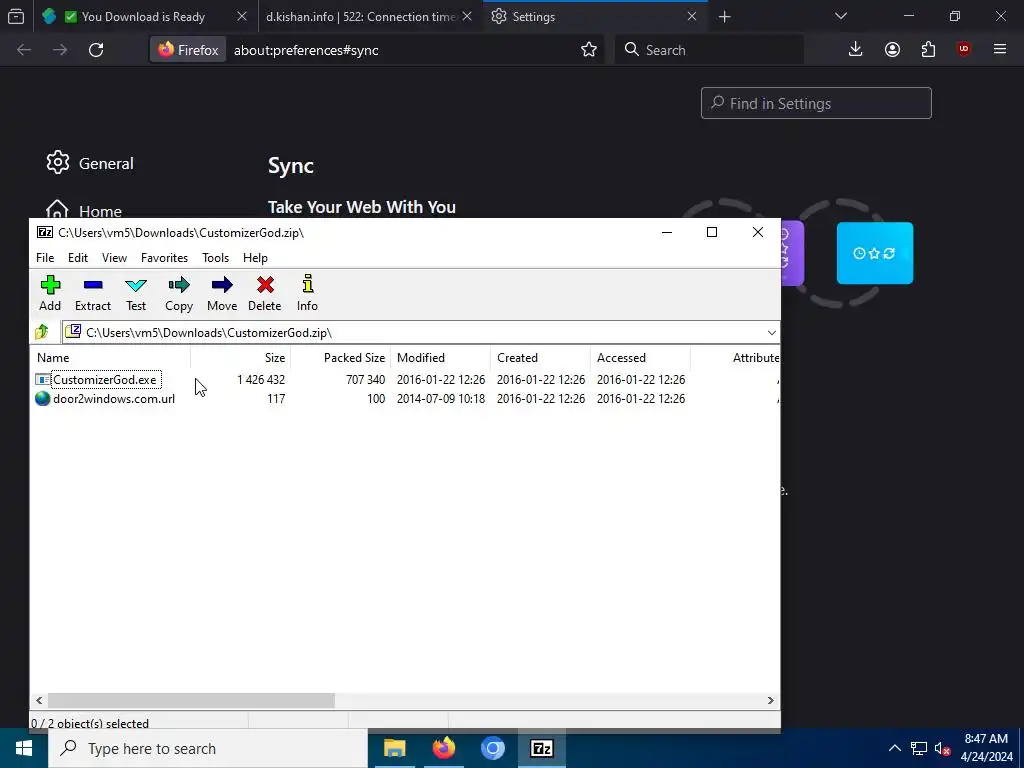Click the horizontal scrollbar thumb in 7-Zip
Screen dimensions: 1024x768
(191, 700)
